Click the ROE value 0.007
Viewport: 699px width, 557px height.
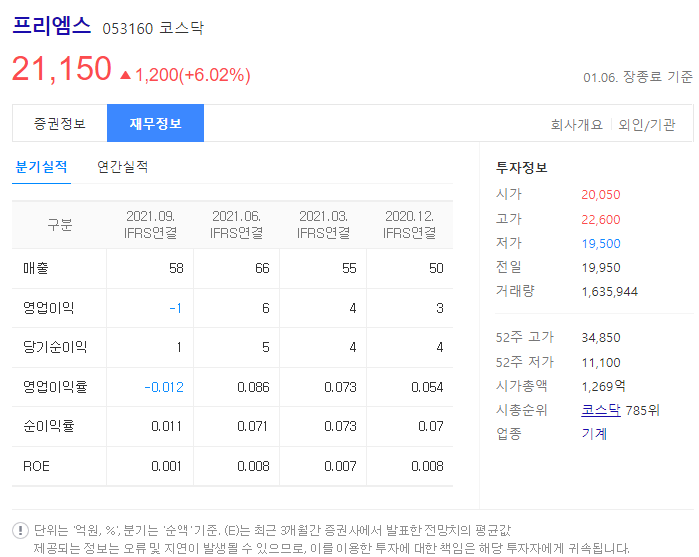pyautogui.click(x=340, y=466)
